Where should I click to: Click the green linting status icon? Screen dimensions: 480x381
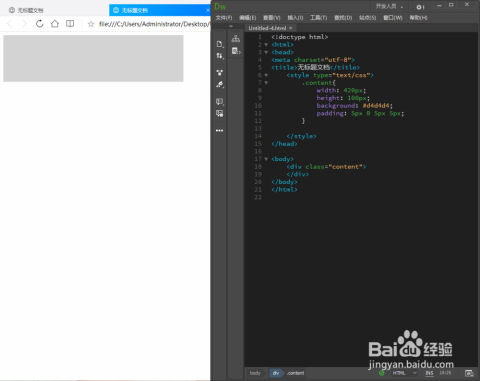(x=381, y=373)
